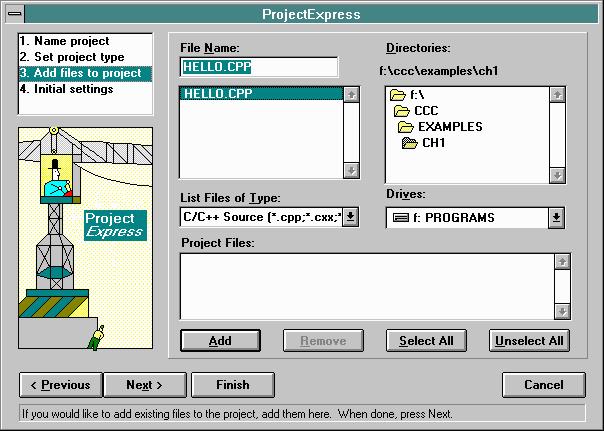Click directories list scroll down arrow
Screen dimensions: 604x431
[557, 176]
